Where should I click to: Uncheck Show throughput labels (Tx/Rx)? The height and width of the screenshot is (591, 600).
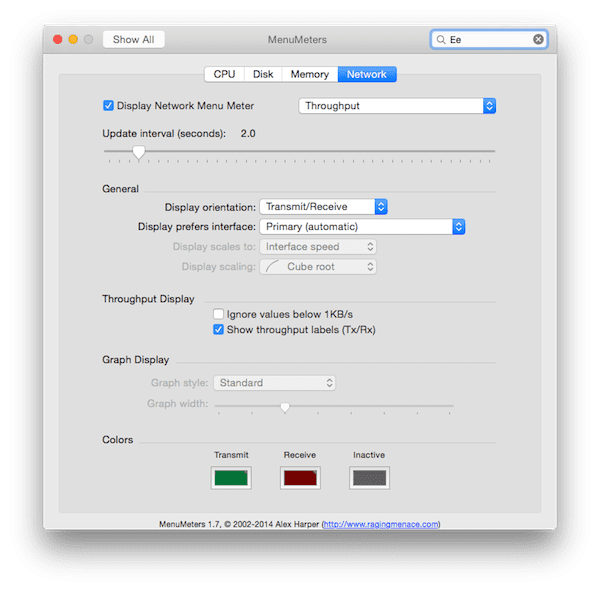pos(218,329)
